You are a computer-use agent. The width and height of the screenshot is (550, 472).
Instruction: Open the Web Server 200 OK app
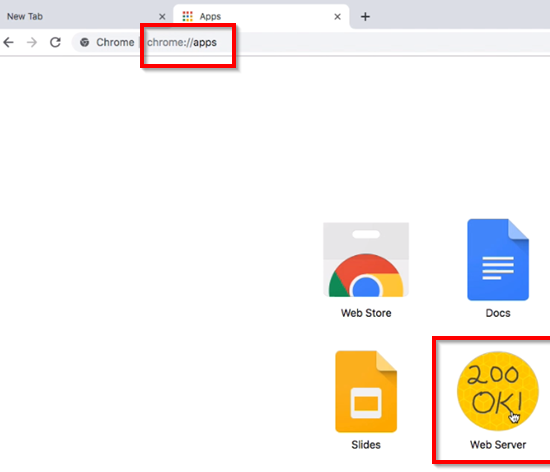click(x=497, y=391)
